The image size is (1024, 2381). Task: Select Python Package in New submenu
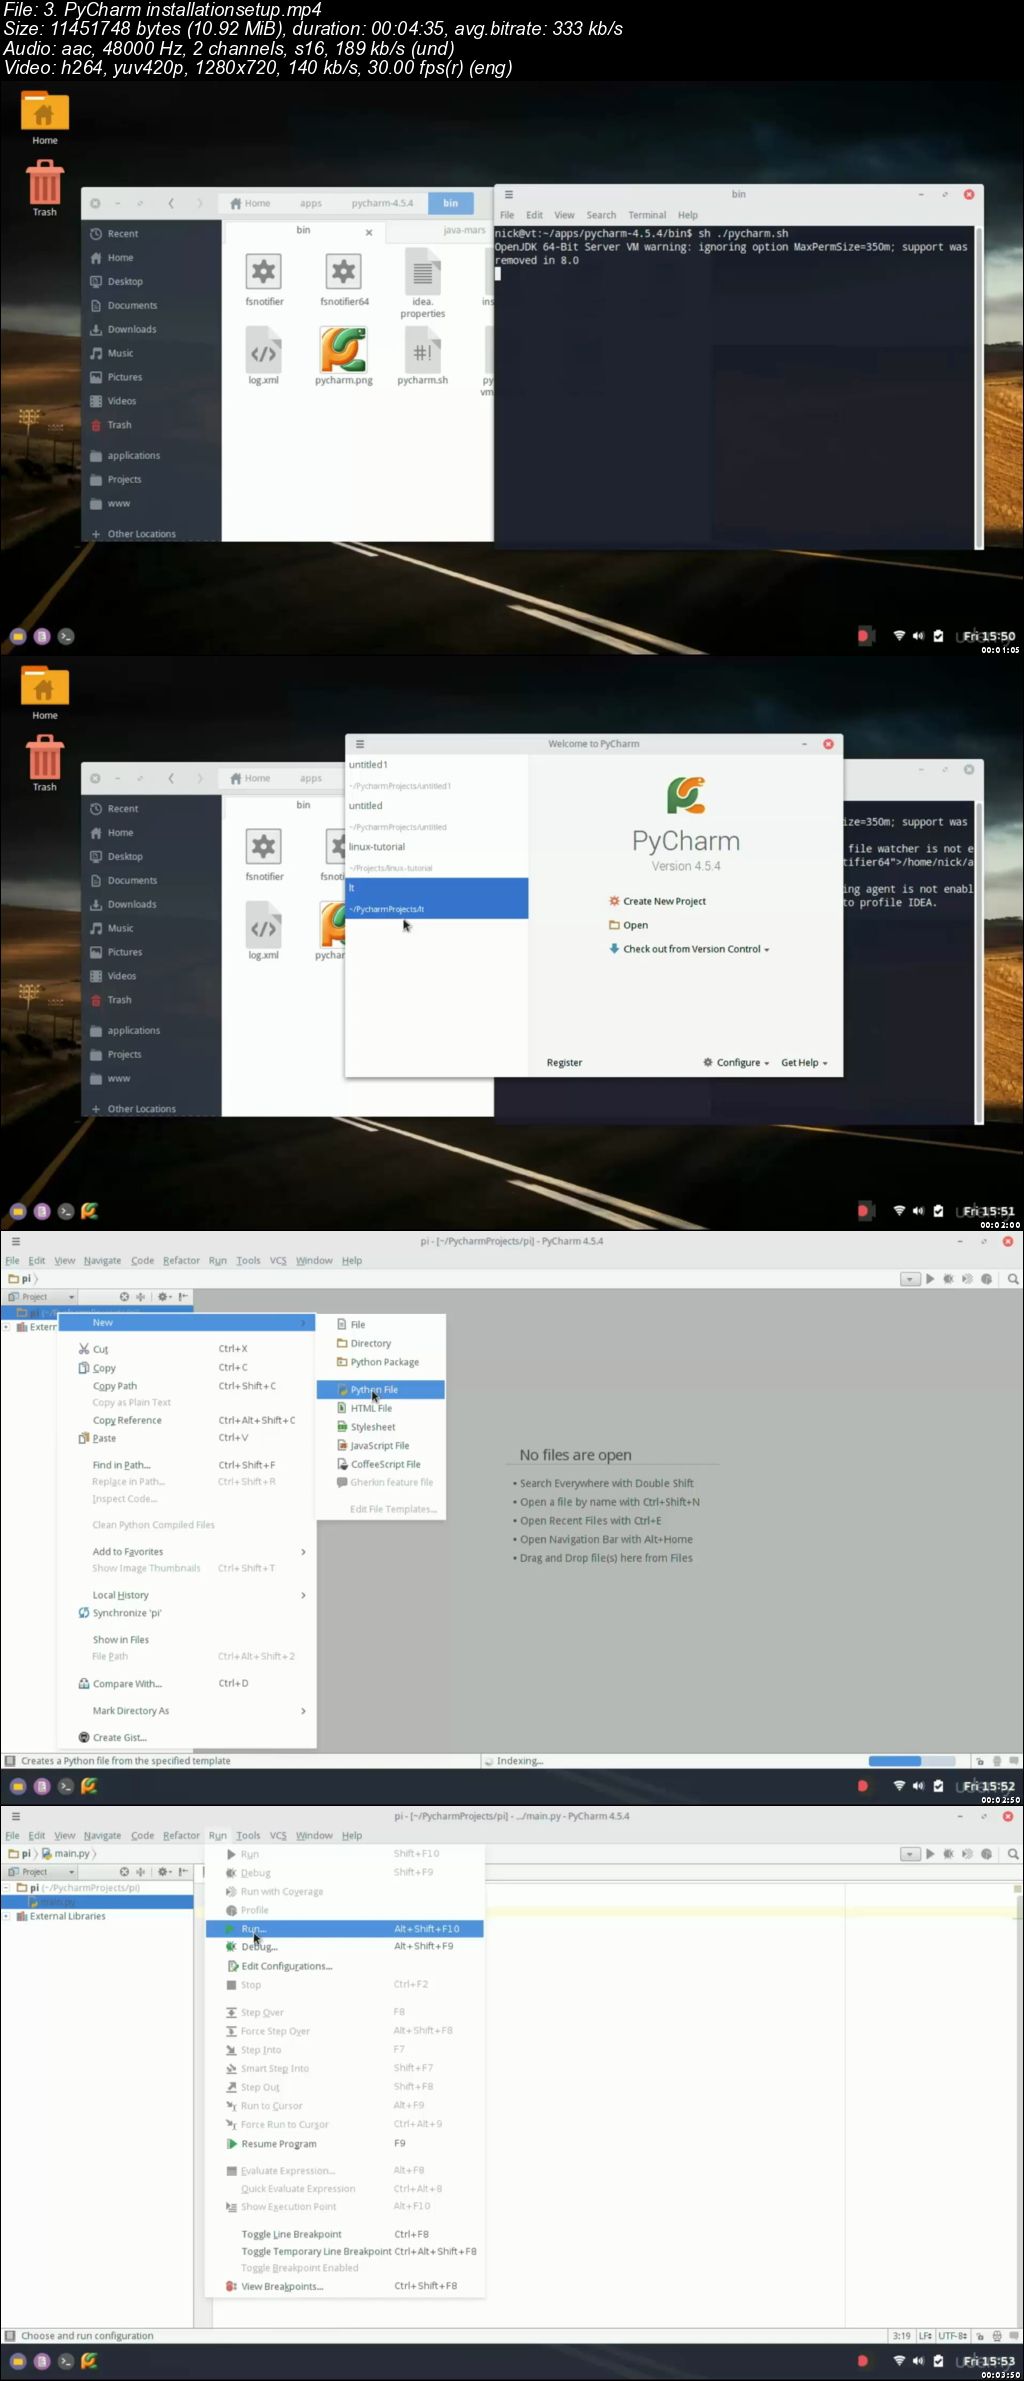[x=381, y=1362]
